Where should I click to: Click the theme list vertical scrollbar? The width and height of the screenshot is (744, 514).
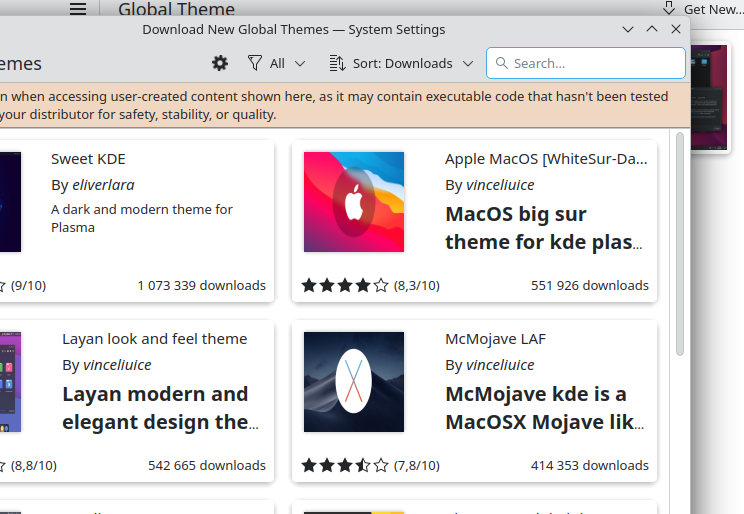click(680, 243)
